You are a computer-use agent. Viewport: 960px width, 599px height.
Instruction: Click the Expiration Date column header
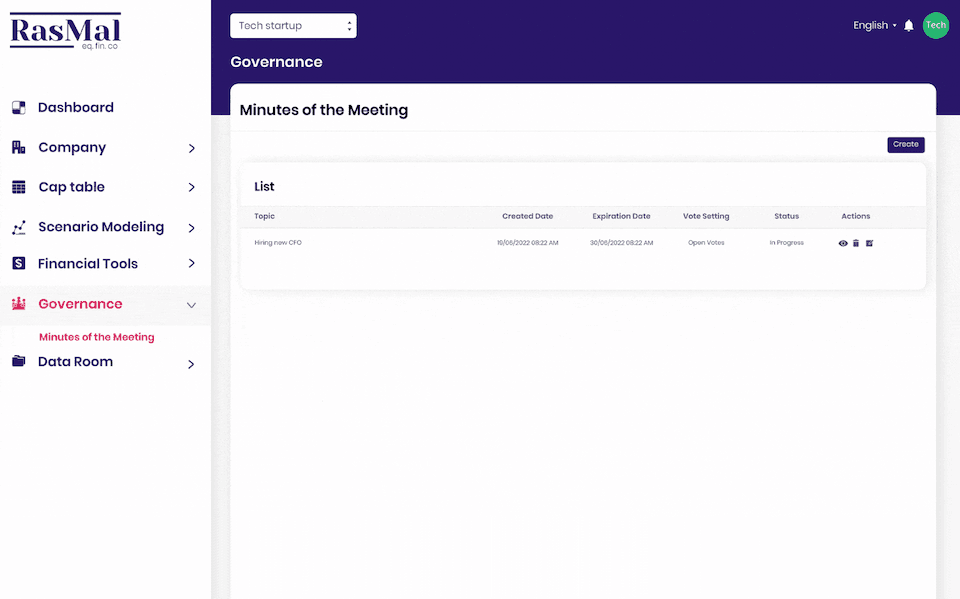click(621, 216)
